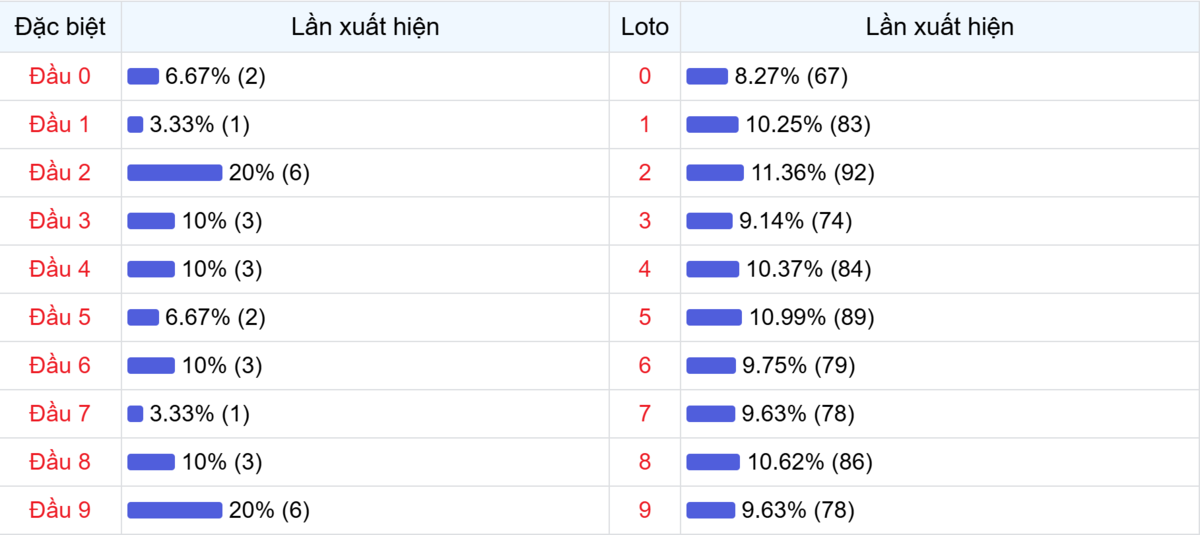Image resolution: width=1200 pixels, height=535 pixels.
Task: Click the 6.67% (2) text for Đầu 5
Action: click(x=215, y=318)
